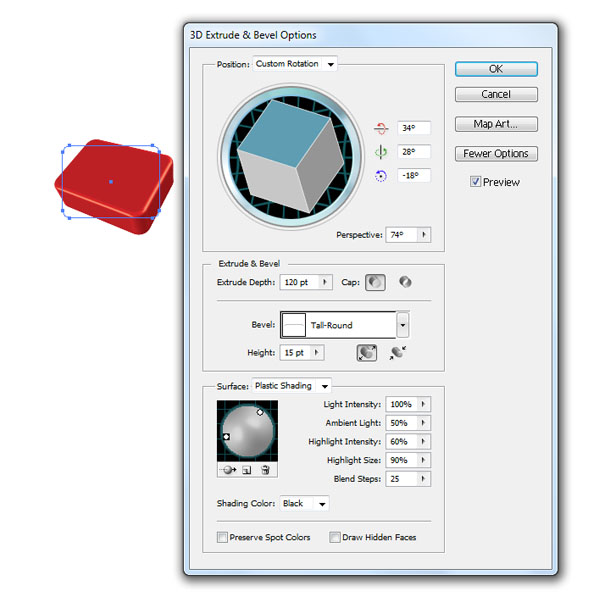The image size is (600, 600).
Task: Select Bevel Extent Out button
Action: tap(367, 353)
